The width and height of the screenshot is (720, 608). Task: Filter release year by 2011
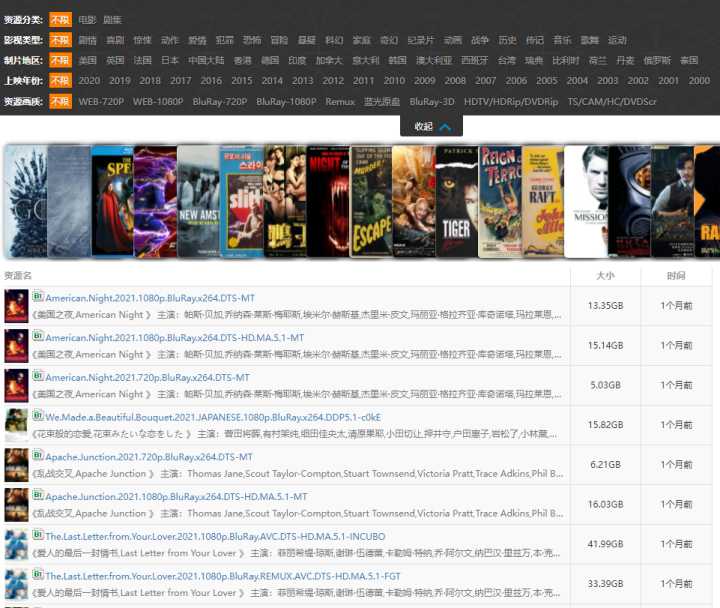pos(364,80)
